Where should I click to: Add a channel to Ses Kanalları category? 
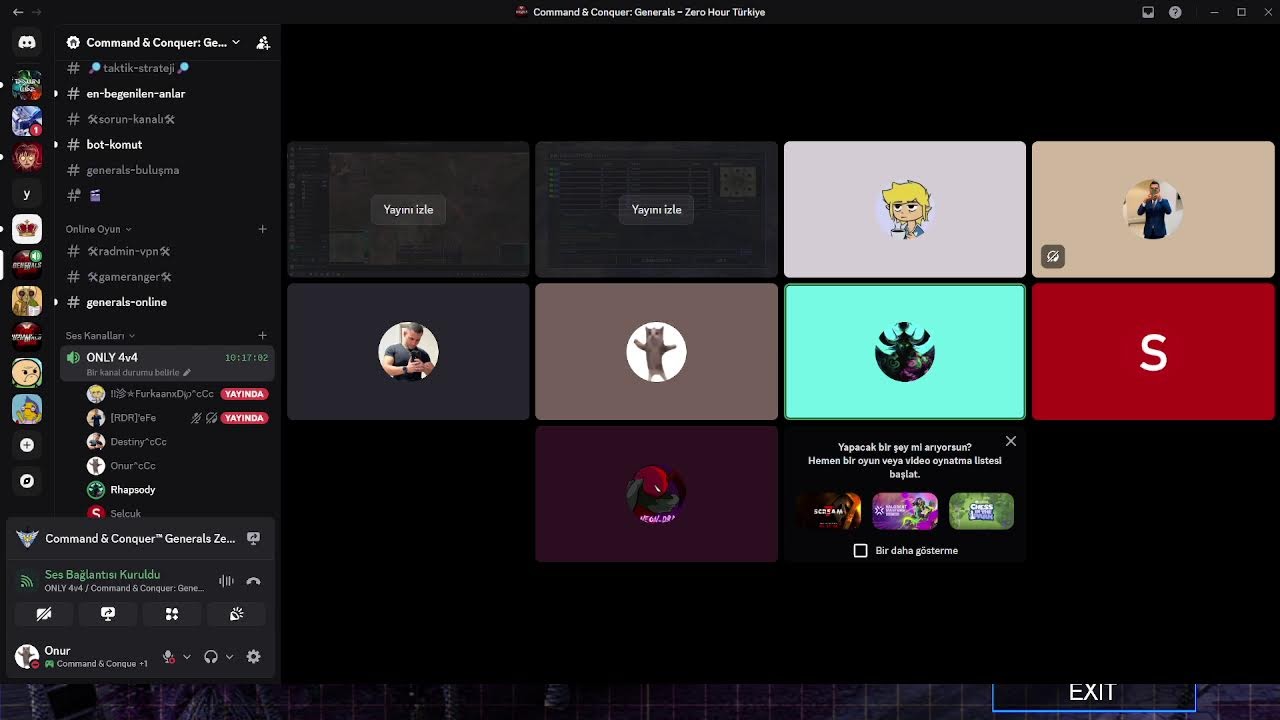pos(263,335)
